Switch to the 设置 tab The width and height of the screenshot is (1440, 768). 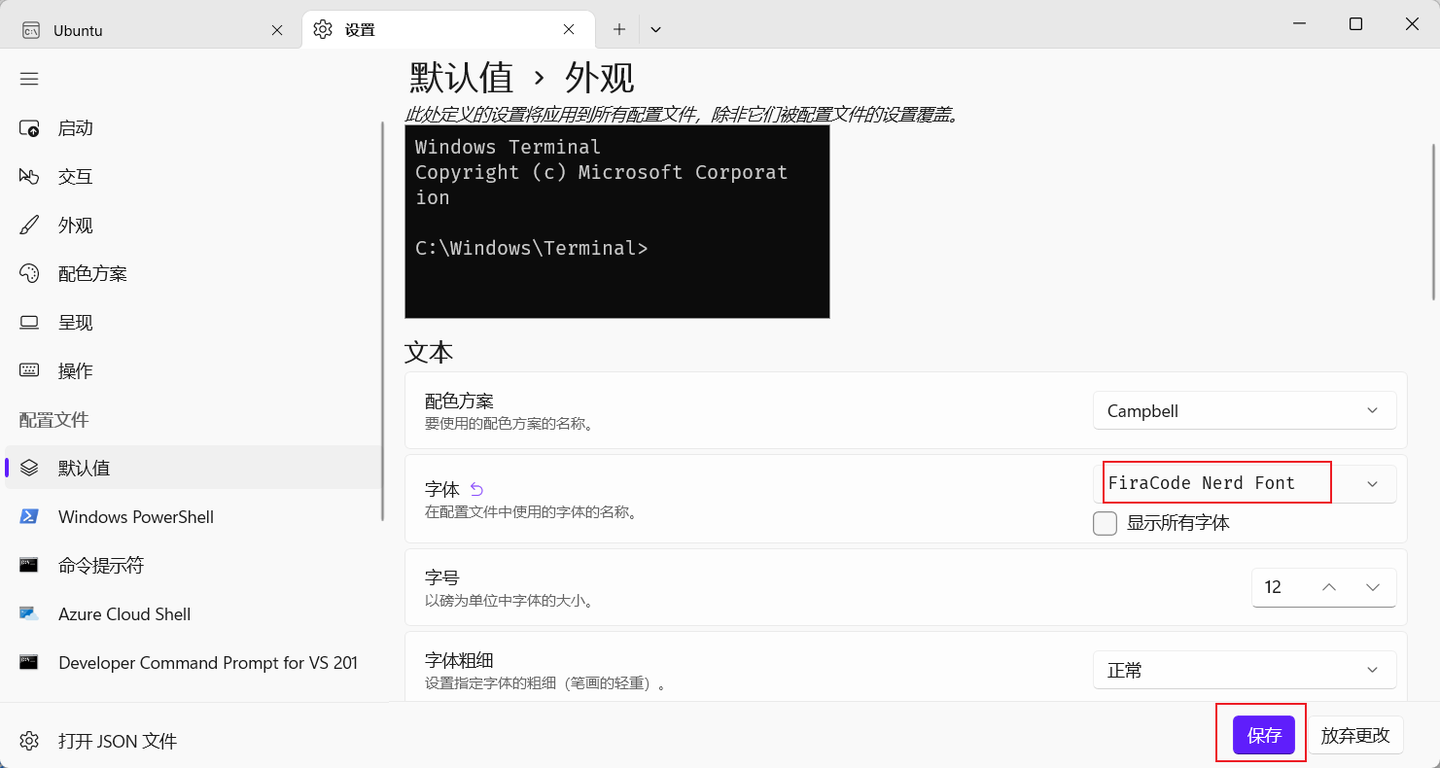click(440, 29)
